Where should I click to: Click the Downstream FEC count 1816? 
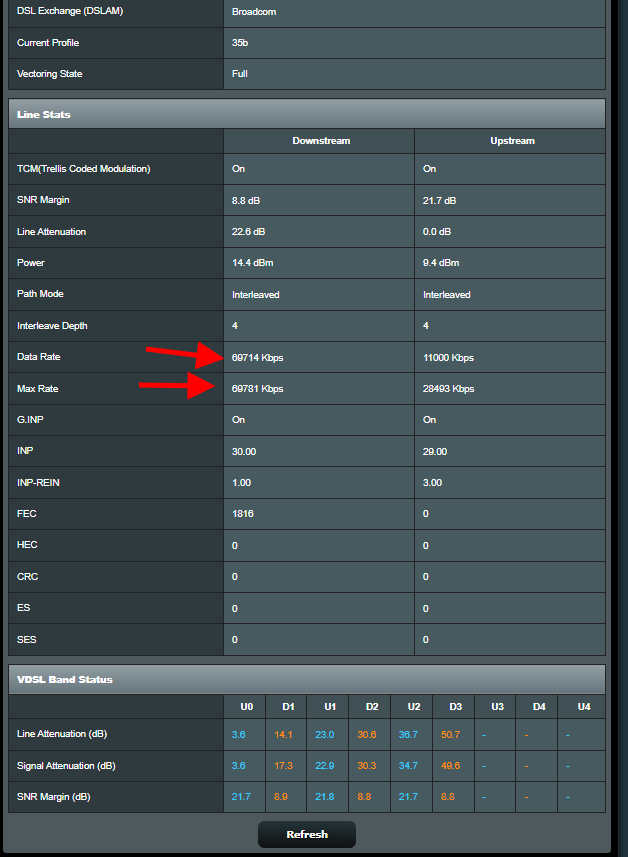point(242,514)
